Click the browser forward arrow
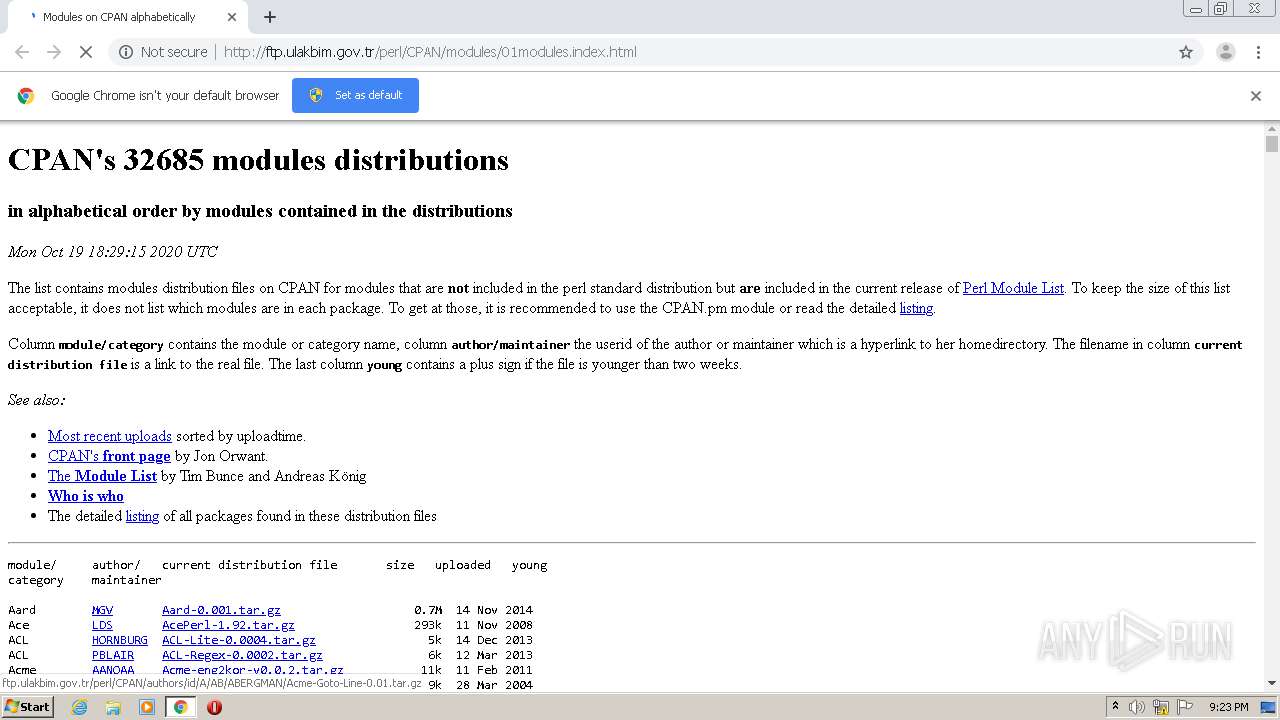The height and width of the screenshot is (720, 1280). pyautogui.click(x=54, y=52)
